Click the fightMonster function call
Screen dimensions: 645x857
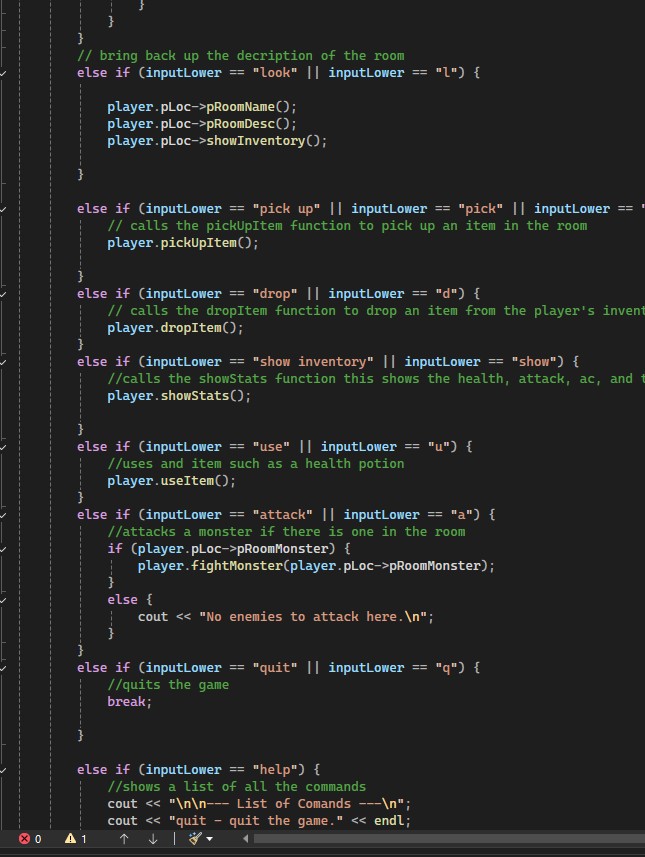point(237,566)
